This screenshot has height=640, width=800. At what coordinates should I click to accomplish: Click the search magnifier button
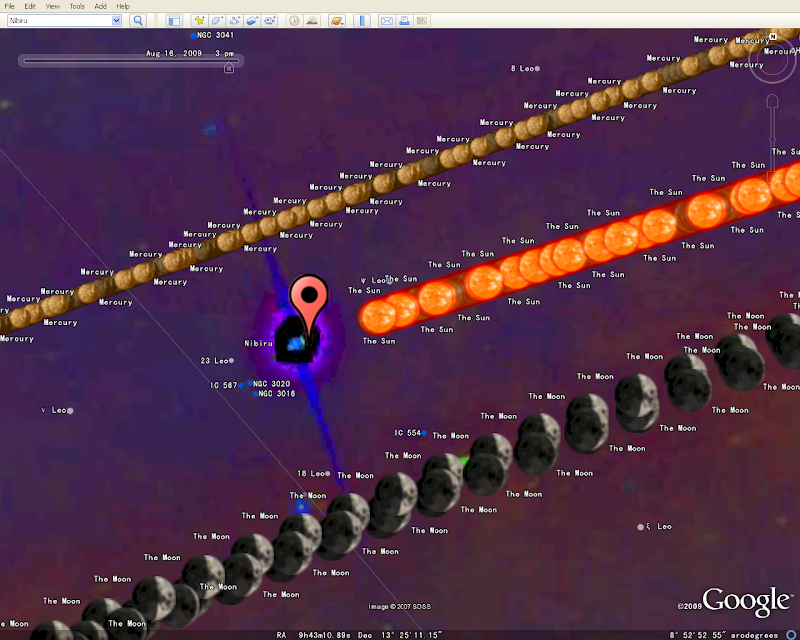138,20
